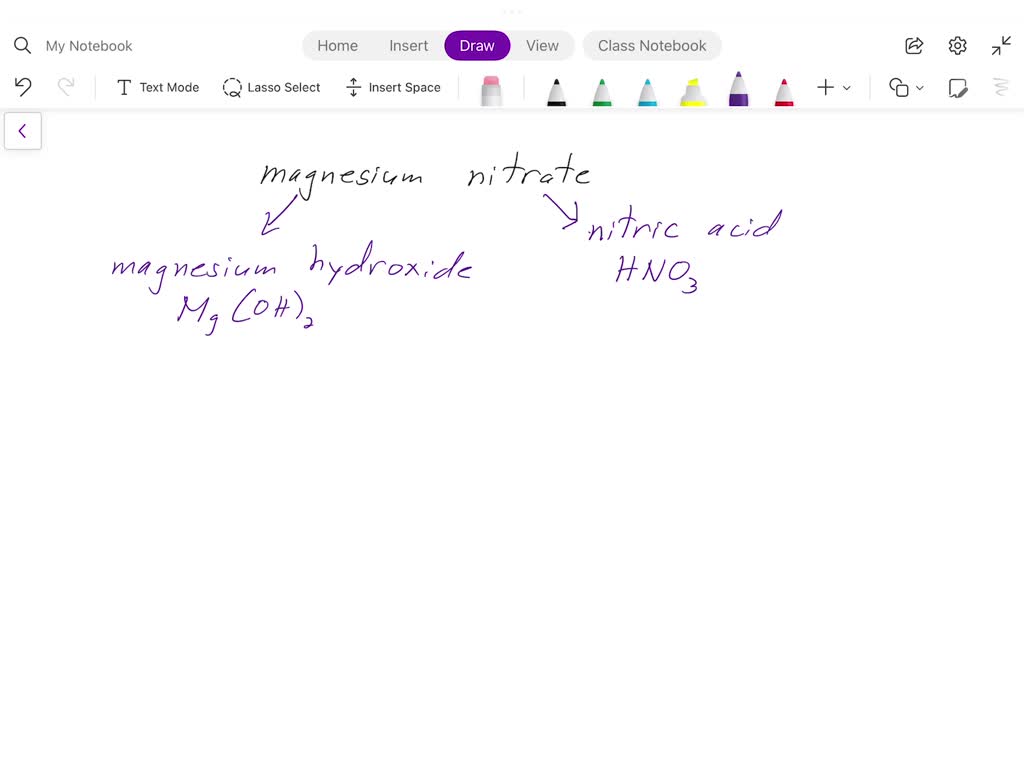
Task: Select the red pen
Action: pyautogui.click(x=784, y=88)
